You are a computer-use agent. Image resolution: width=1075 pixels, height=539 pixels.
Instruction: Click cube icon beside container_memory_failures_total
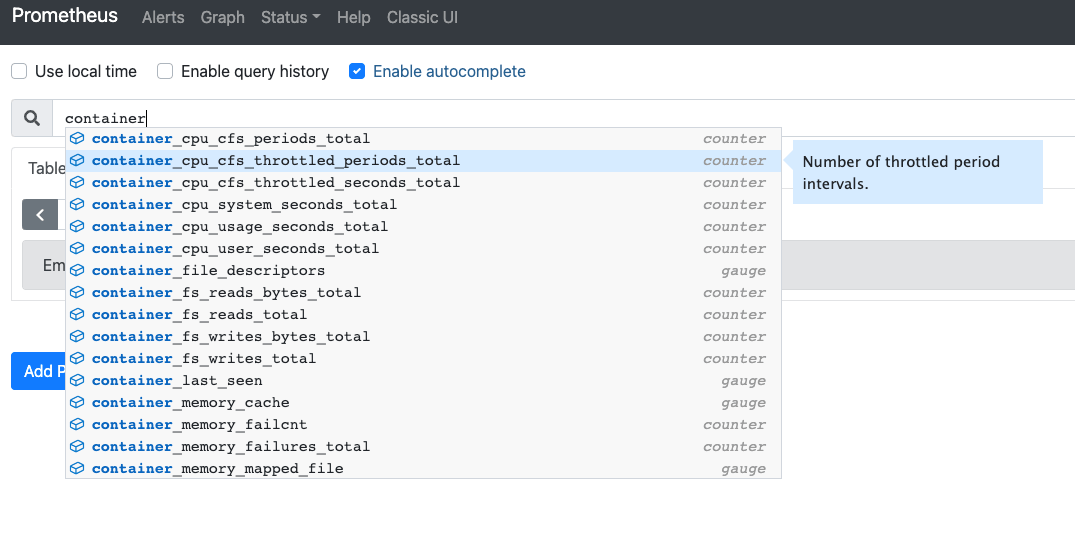pyautogui.click(x=77, y=446)
